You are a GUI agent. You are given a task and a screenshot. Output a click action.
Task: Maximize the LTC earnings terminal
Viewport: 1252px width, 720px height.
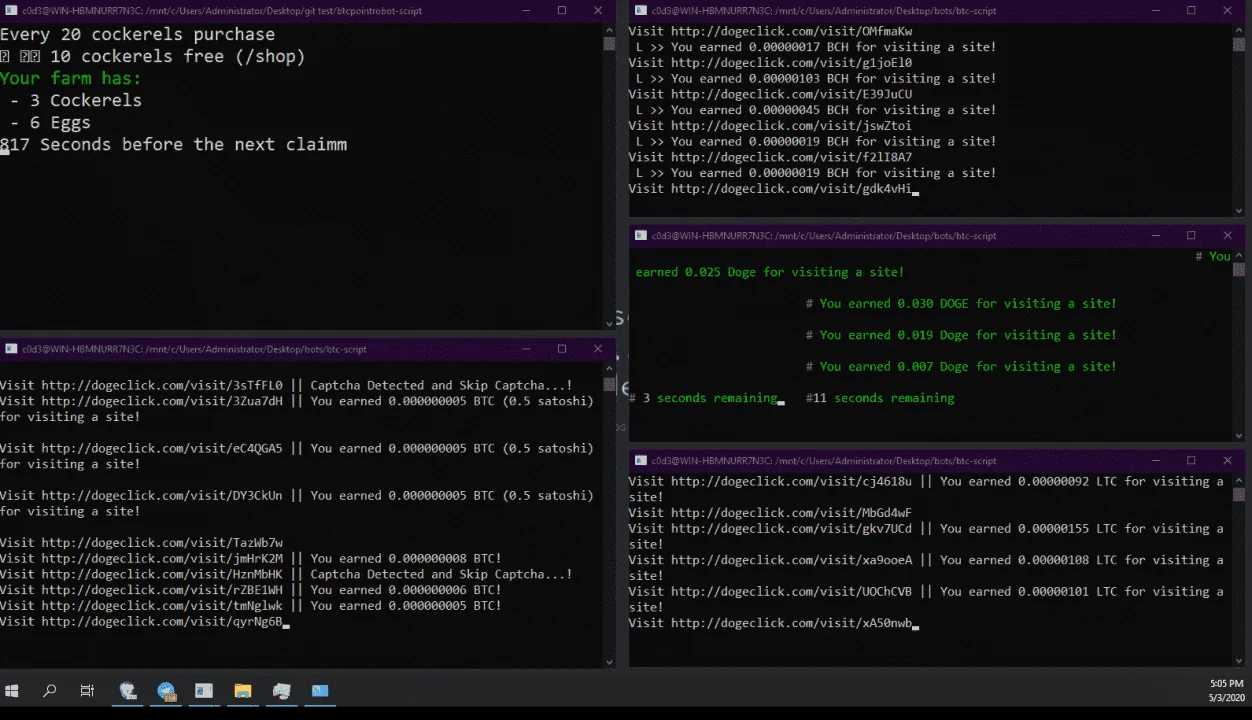point(1191,461)
